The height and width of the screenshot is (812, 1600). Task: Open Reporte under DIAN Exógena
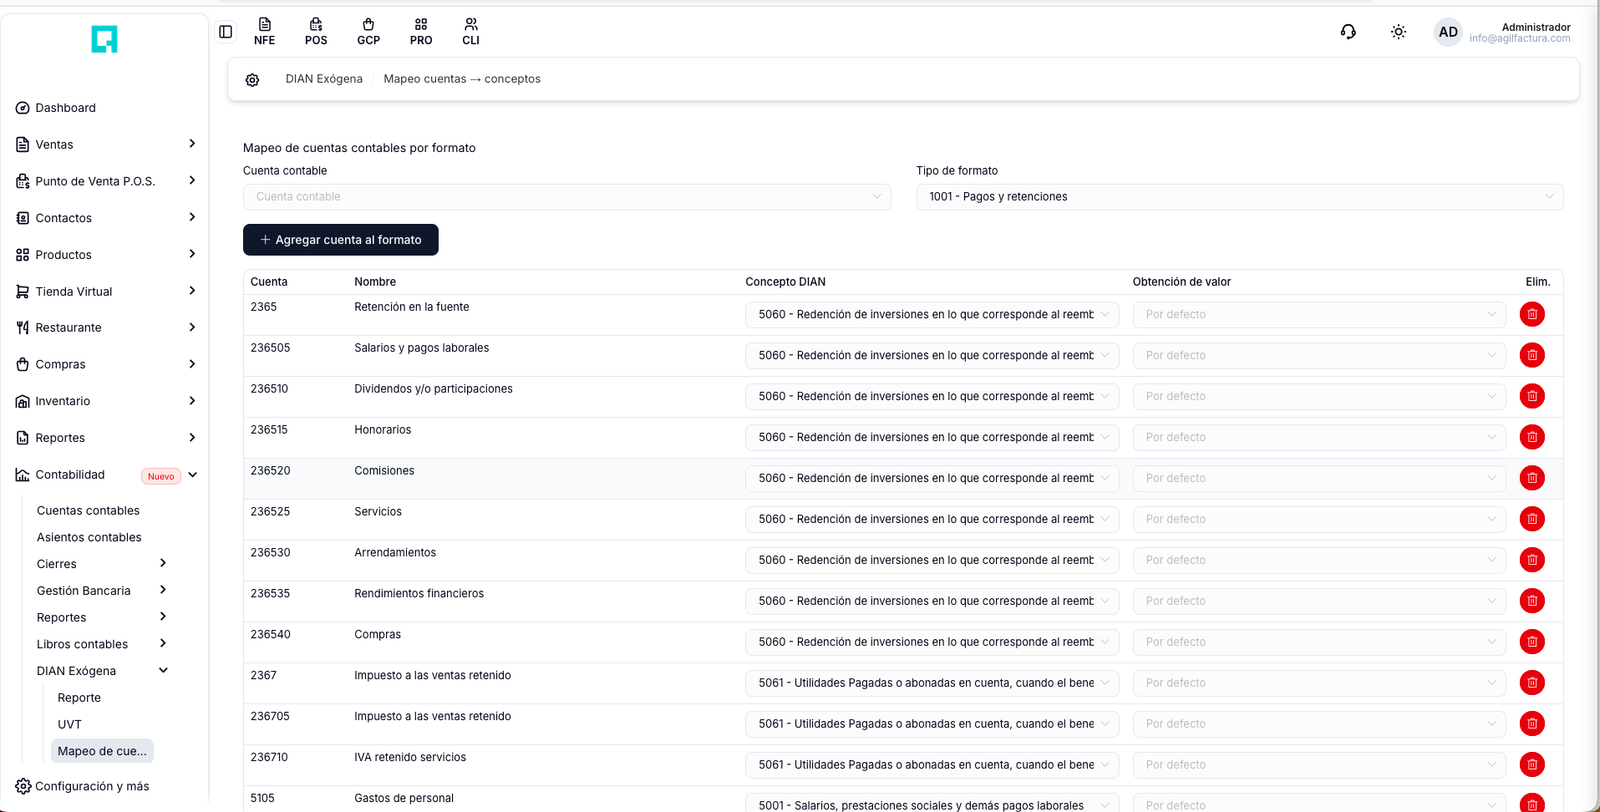click(79, 698)
